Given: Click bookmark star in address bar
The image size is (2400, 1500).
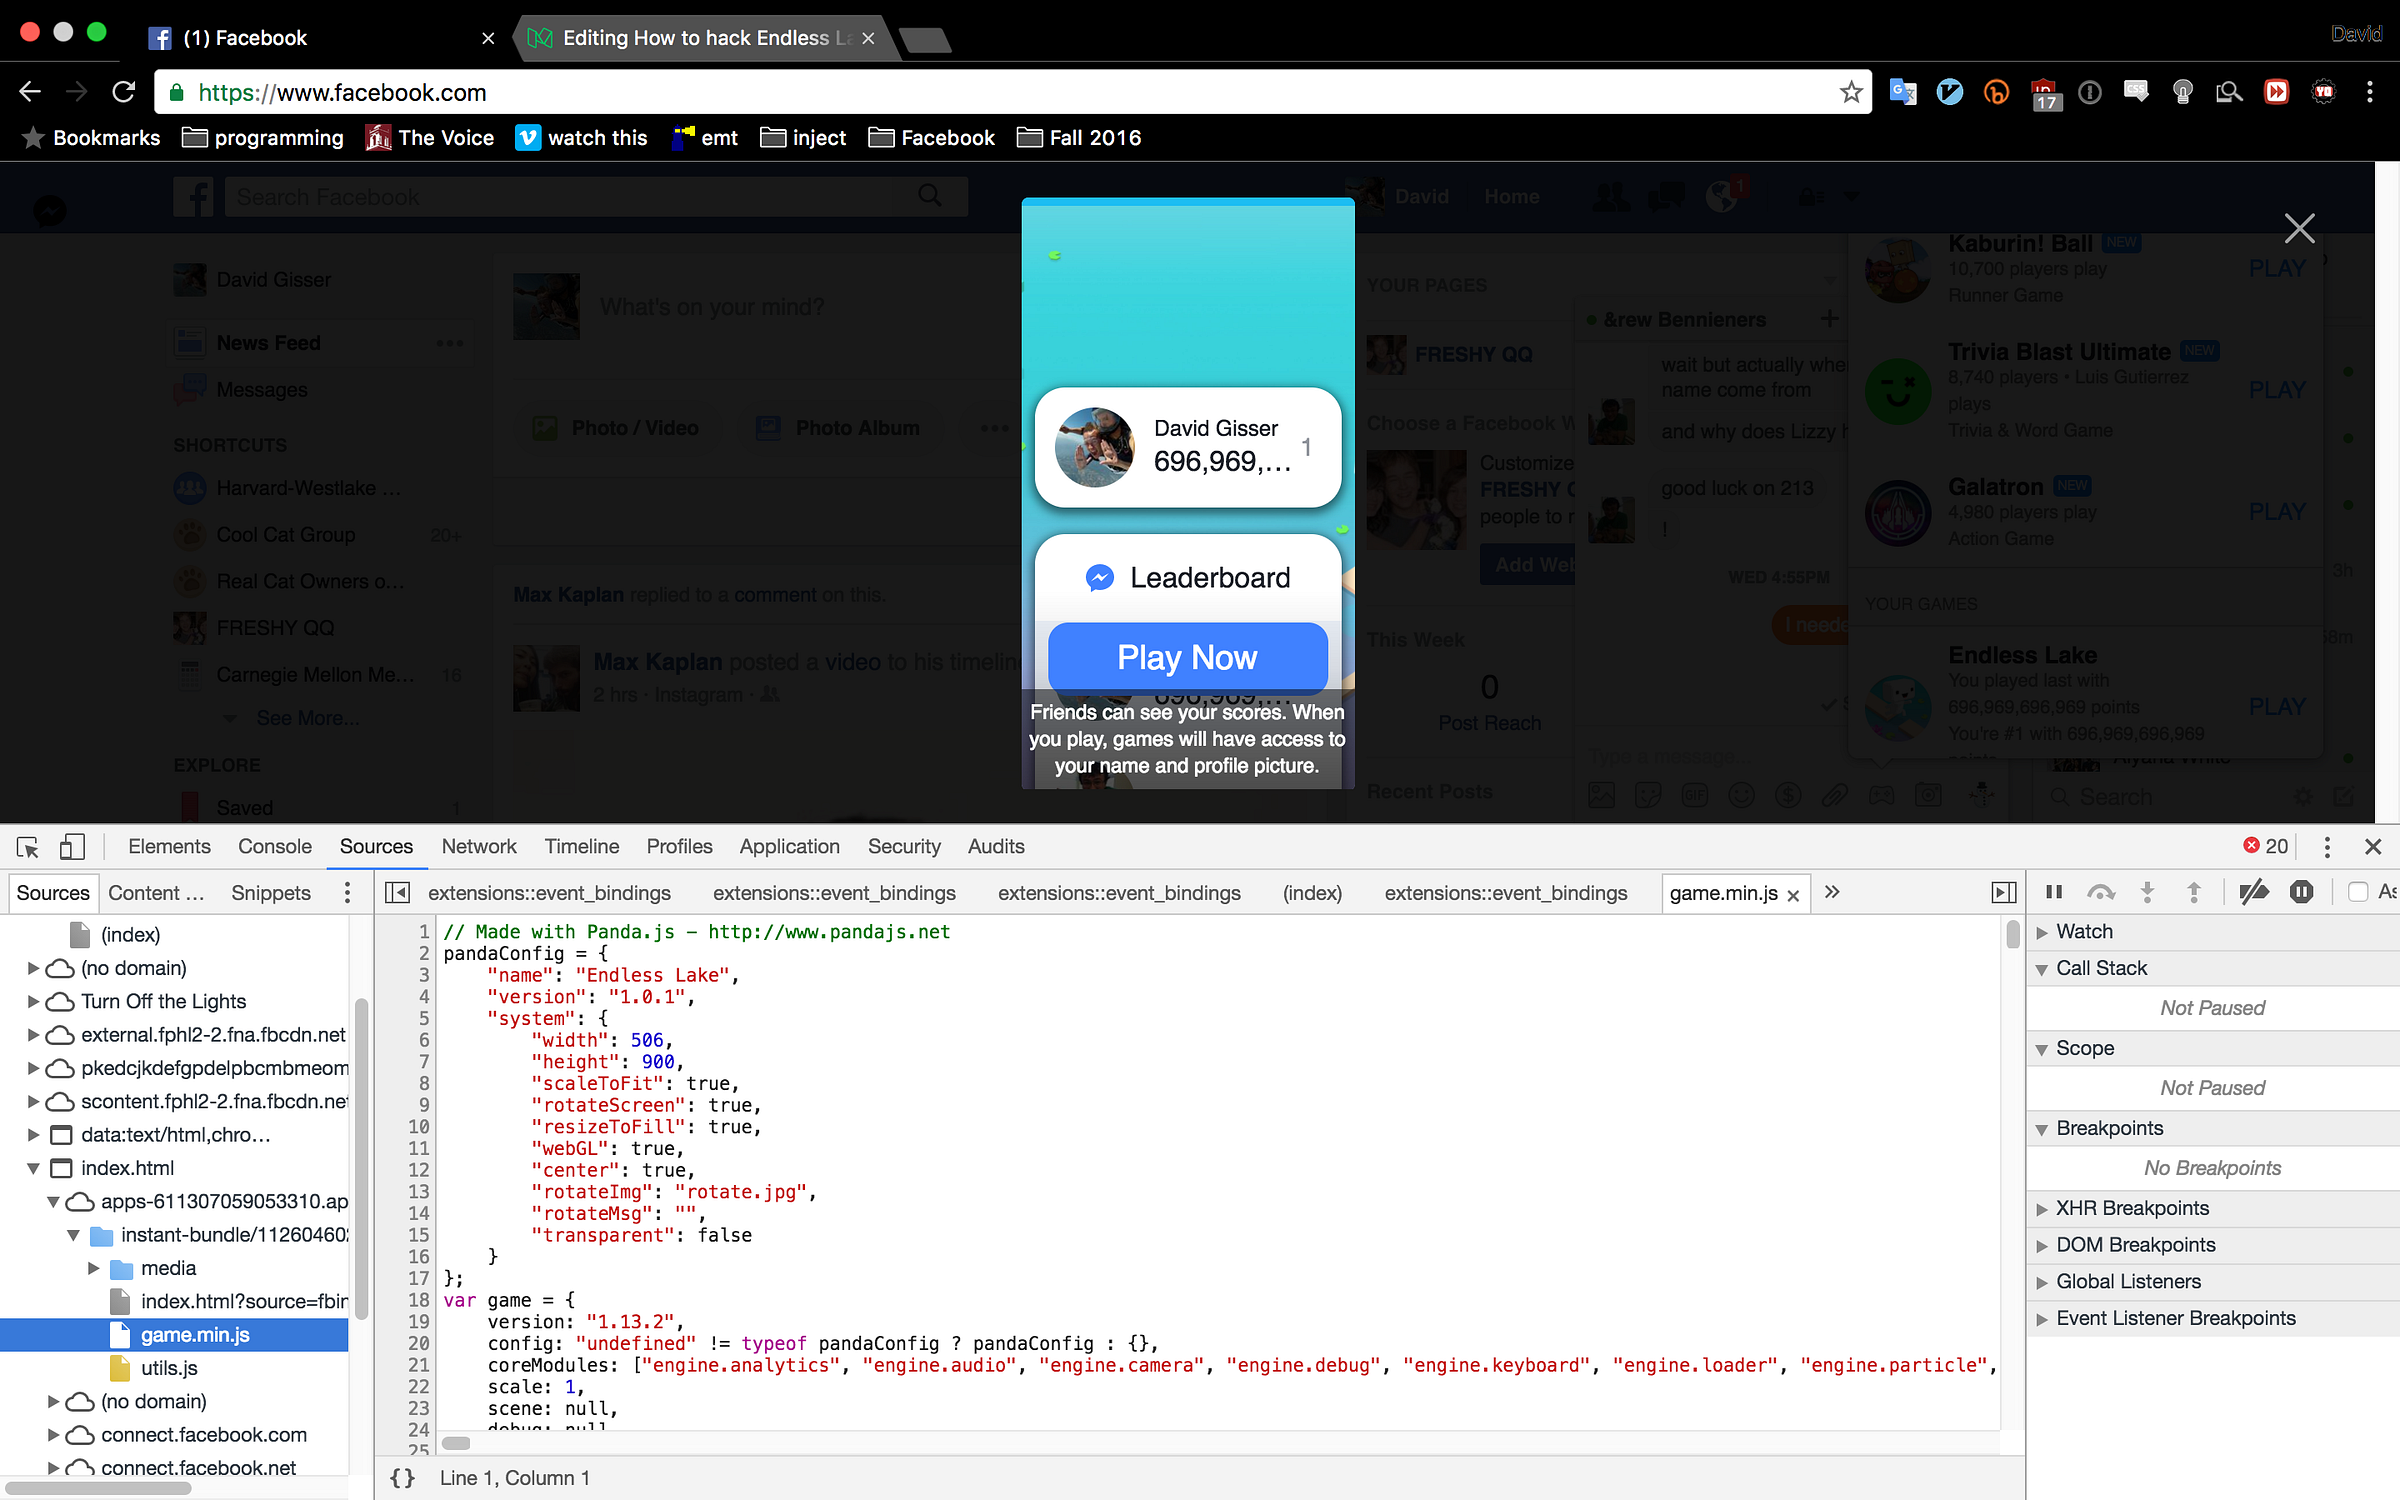Looking at the screenshot, I should [1850, 93].
